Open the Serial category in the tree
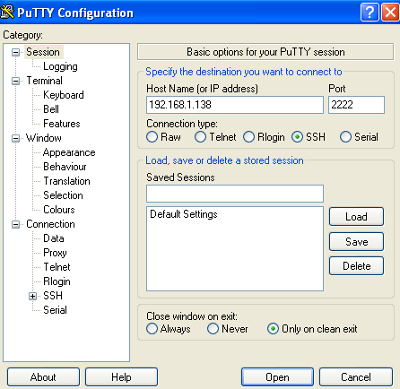 tap(55, 310)
